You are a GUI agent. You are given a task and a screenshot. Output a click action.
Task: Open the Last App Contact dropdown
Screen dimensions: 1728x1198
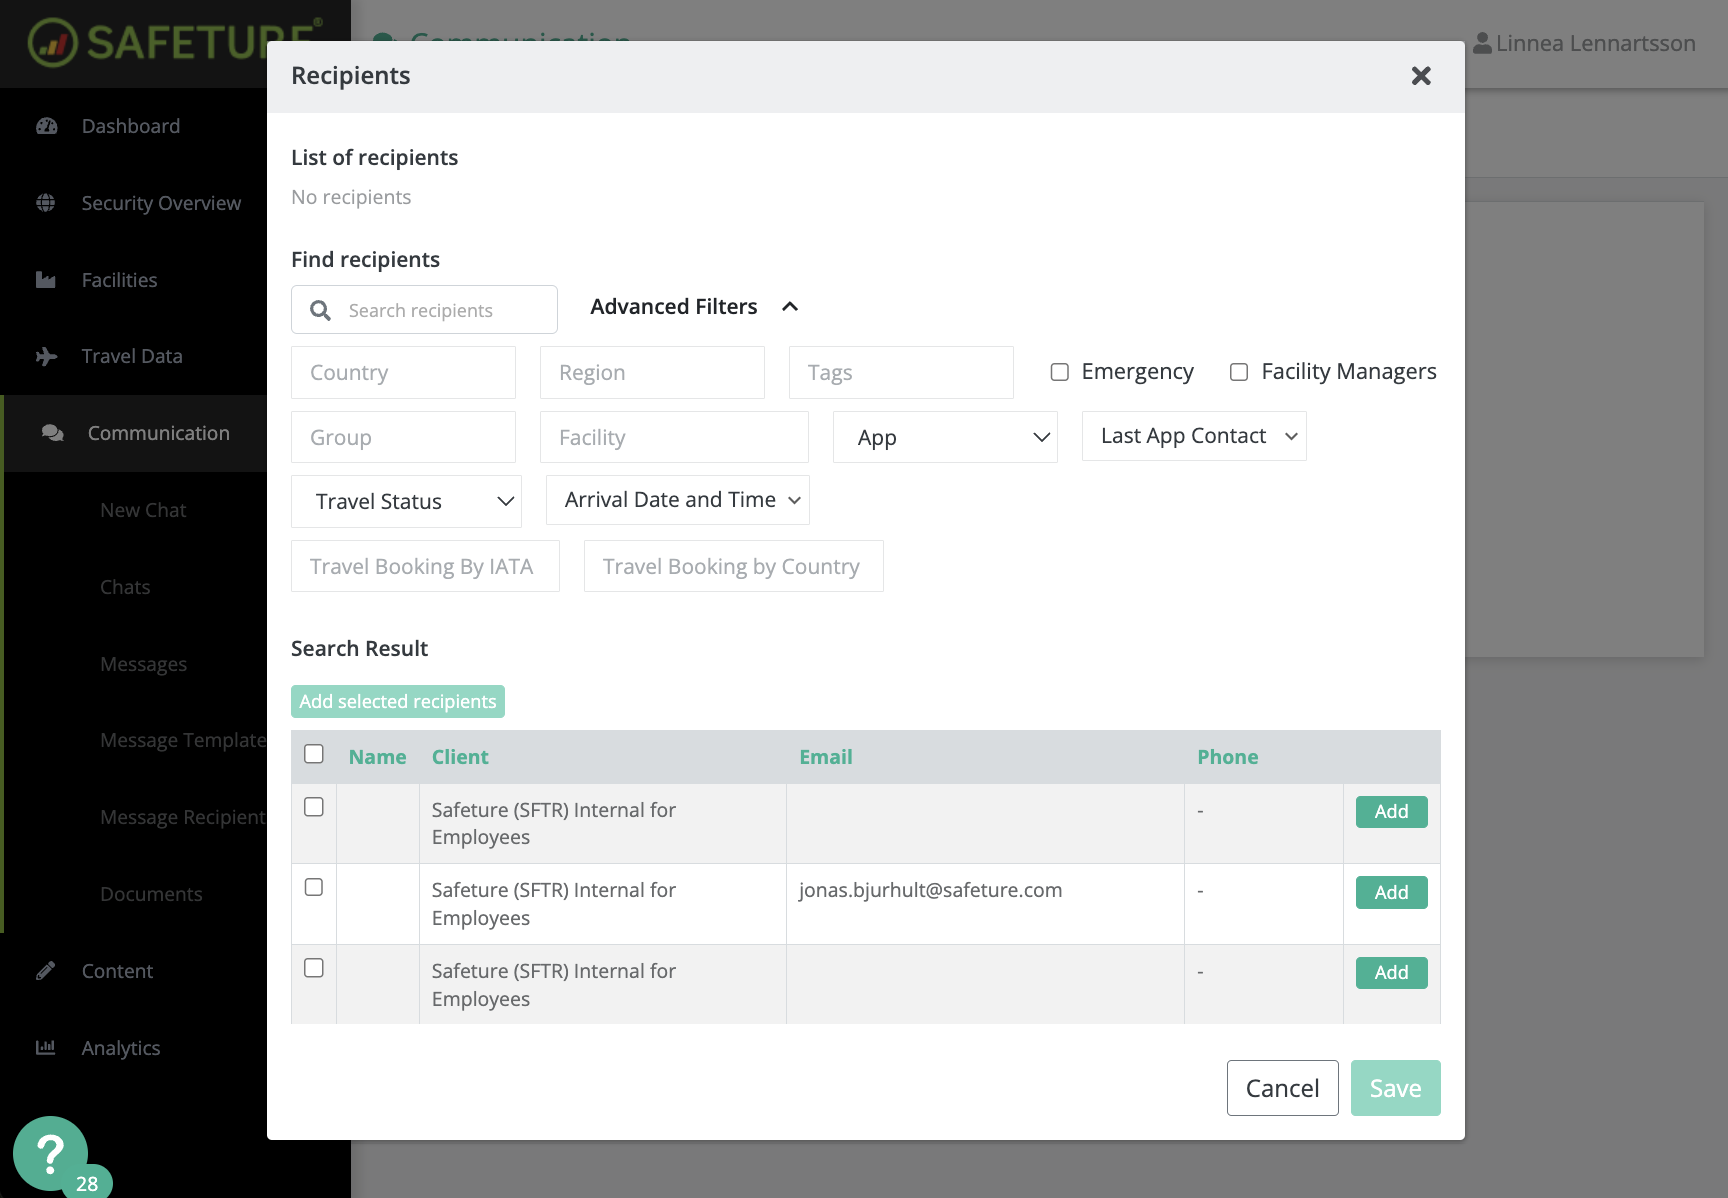[x=1193, y=436]
